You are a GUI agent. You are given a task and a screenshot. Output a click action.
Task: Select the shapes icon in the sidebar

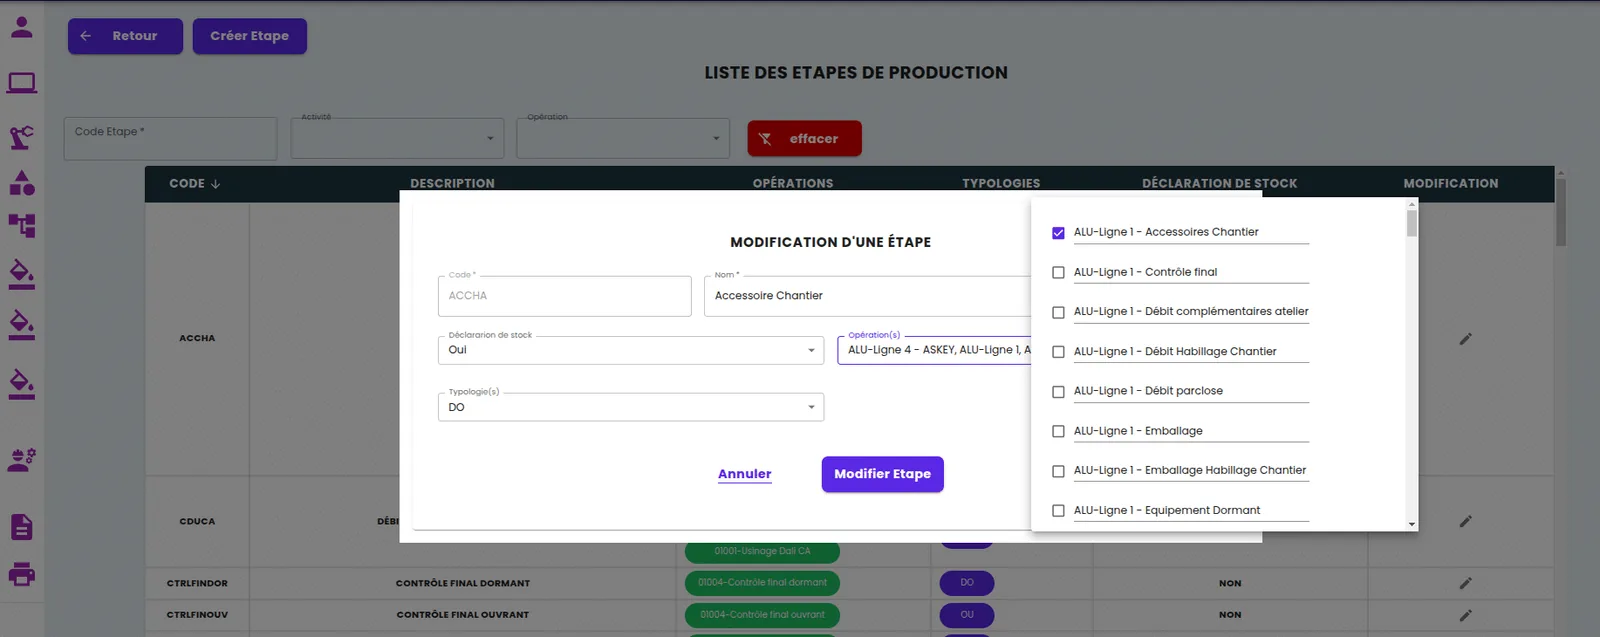(x=22, y=183)
